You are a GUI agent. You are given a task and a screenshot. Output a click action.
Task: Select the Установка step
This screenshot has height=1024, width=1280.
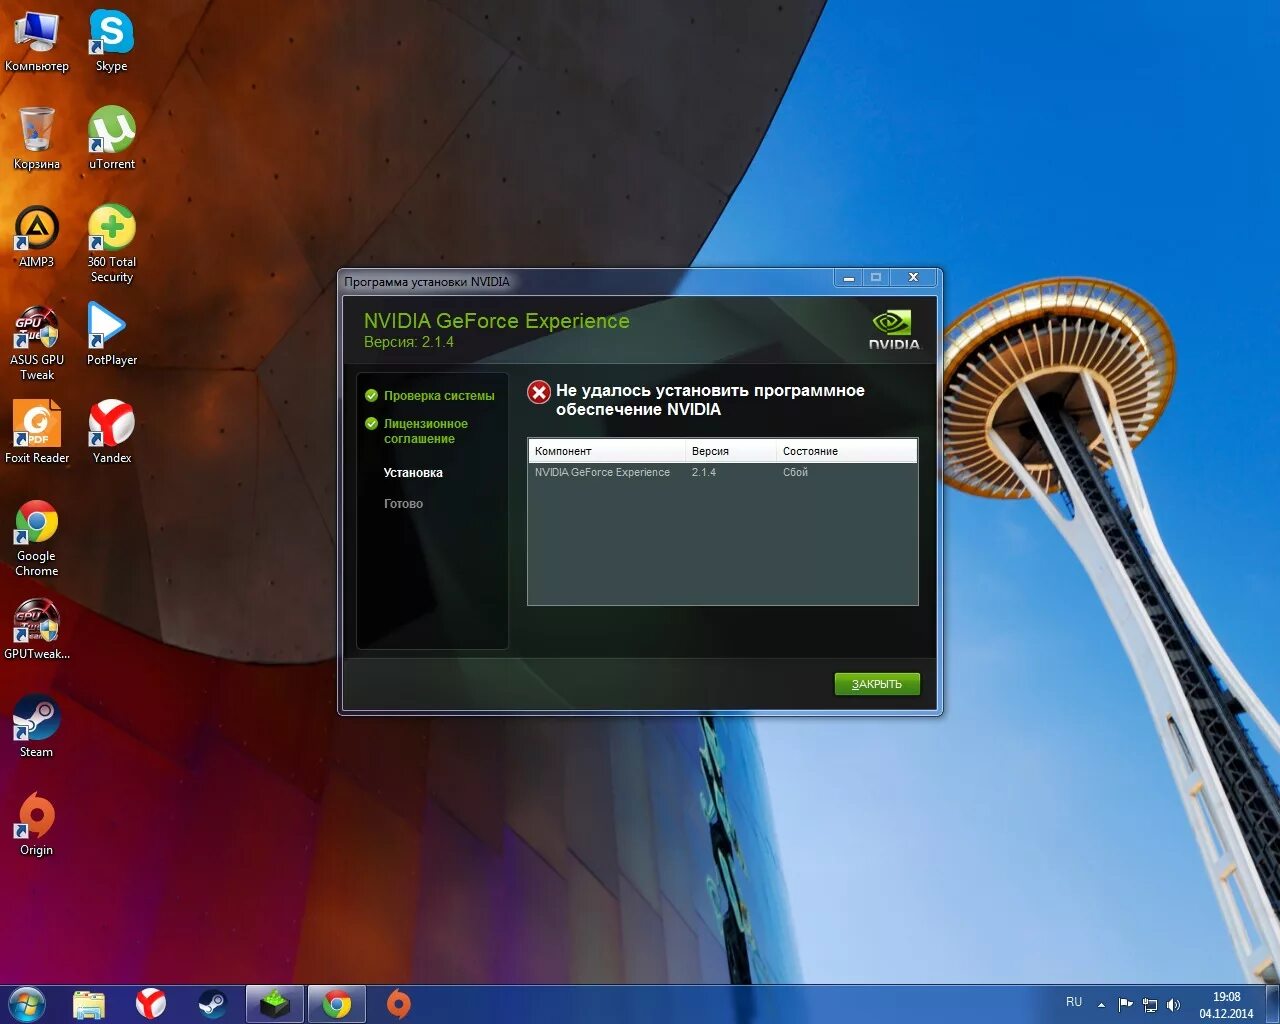[x=413, y=473]
